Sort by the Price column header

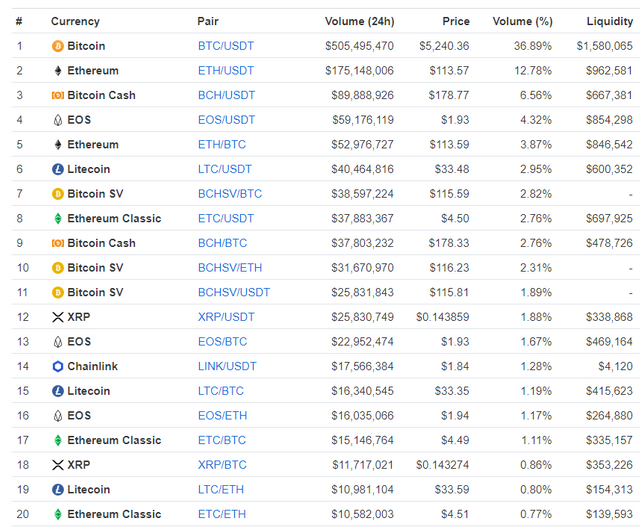[456, 21]
